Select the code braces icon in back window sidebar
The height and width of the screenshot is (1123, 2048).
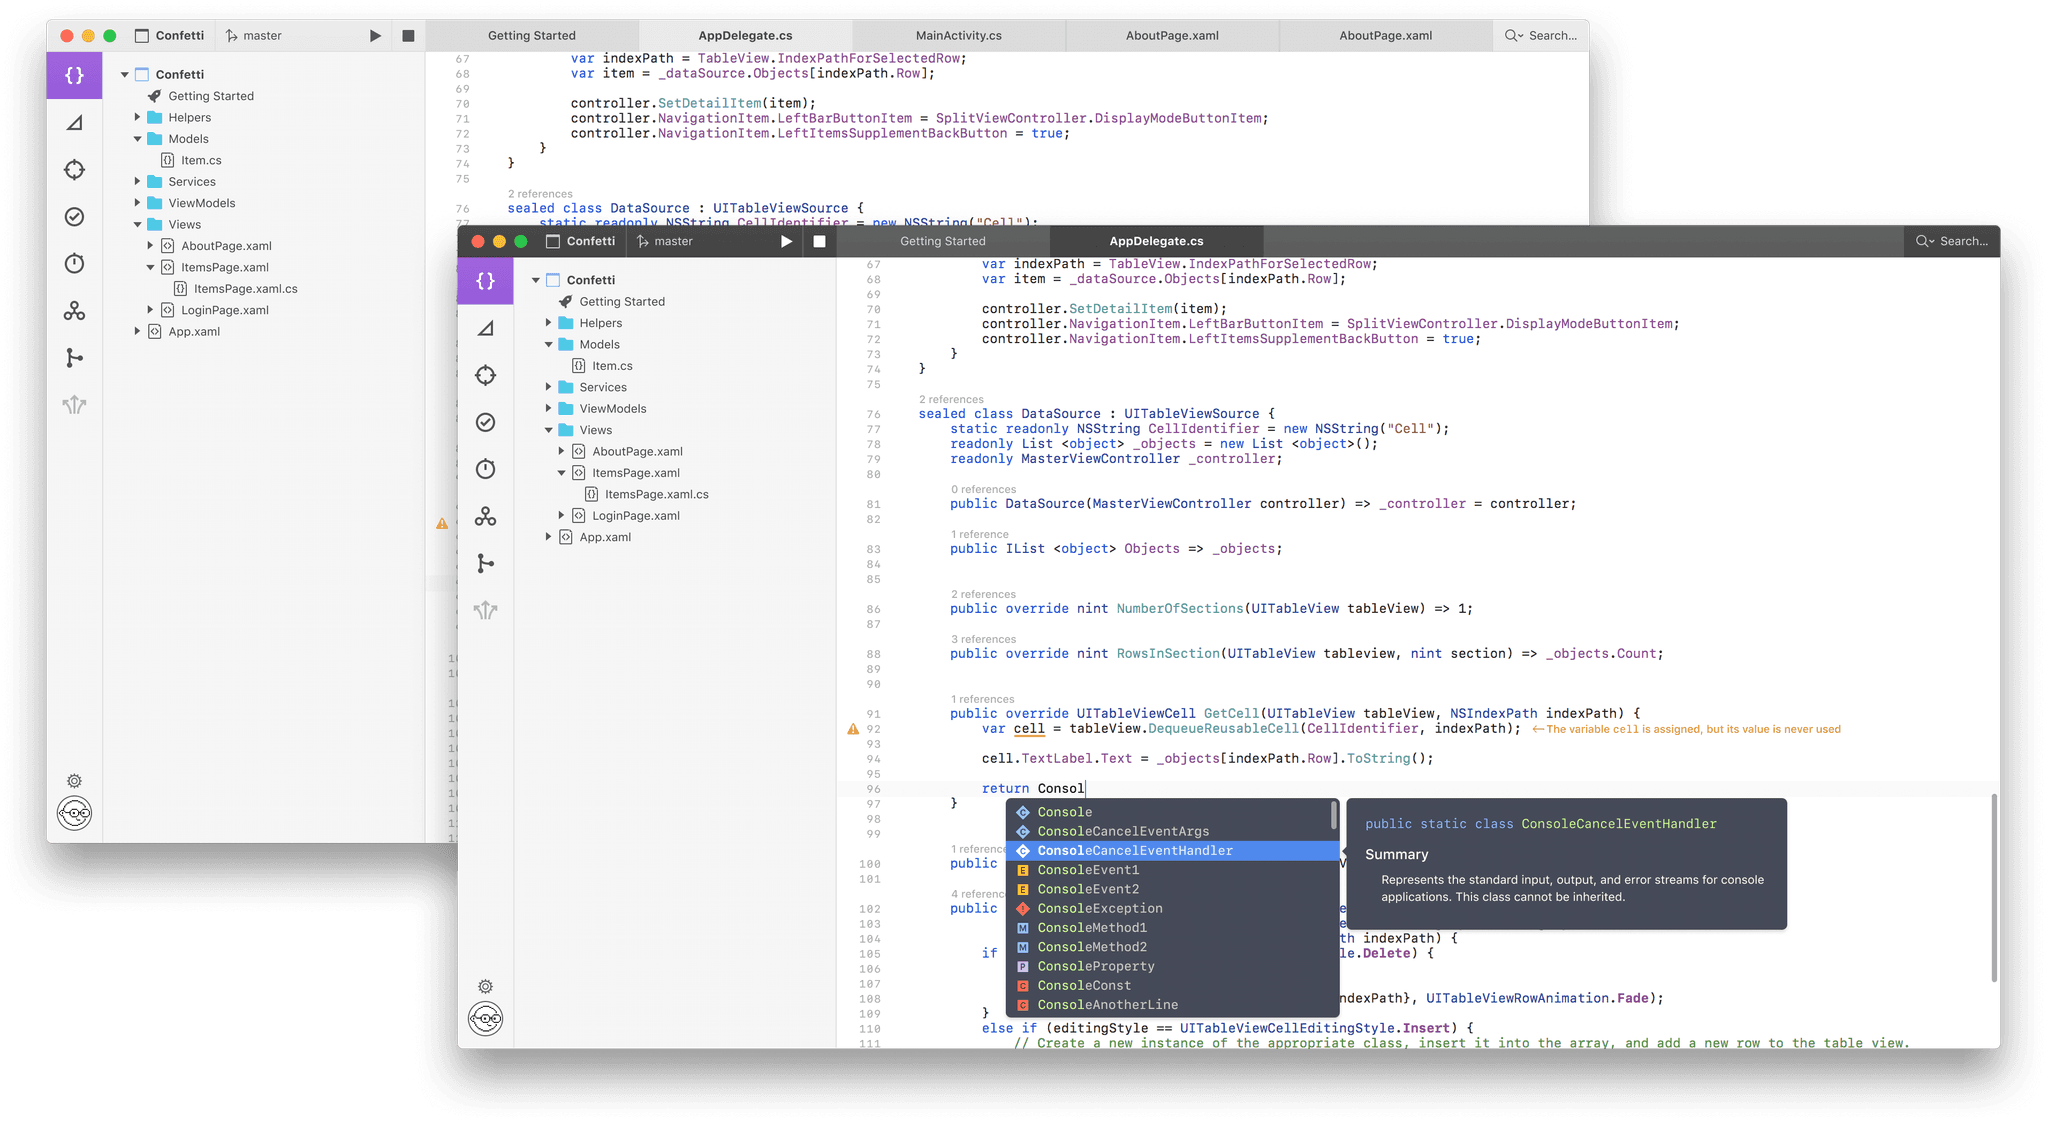click(x=74, y=75)
